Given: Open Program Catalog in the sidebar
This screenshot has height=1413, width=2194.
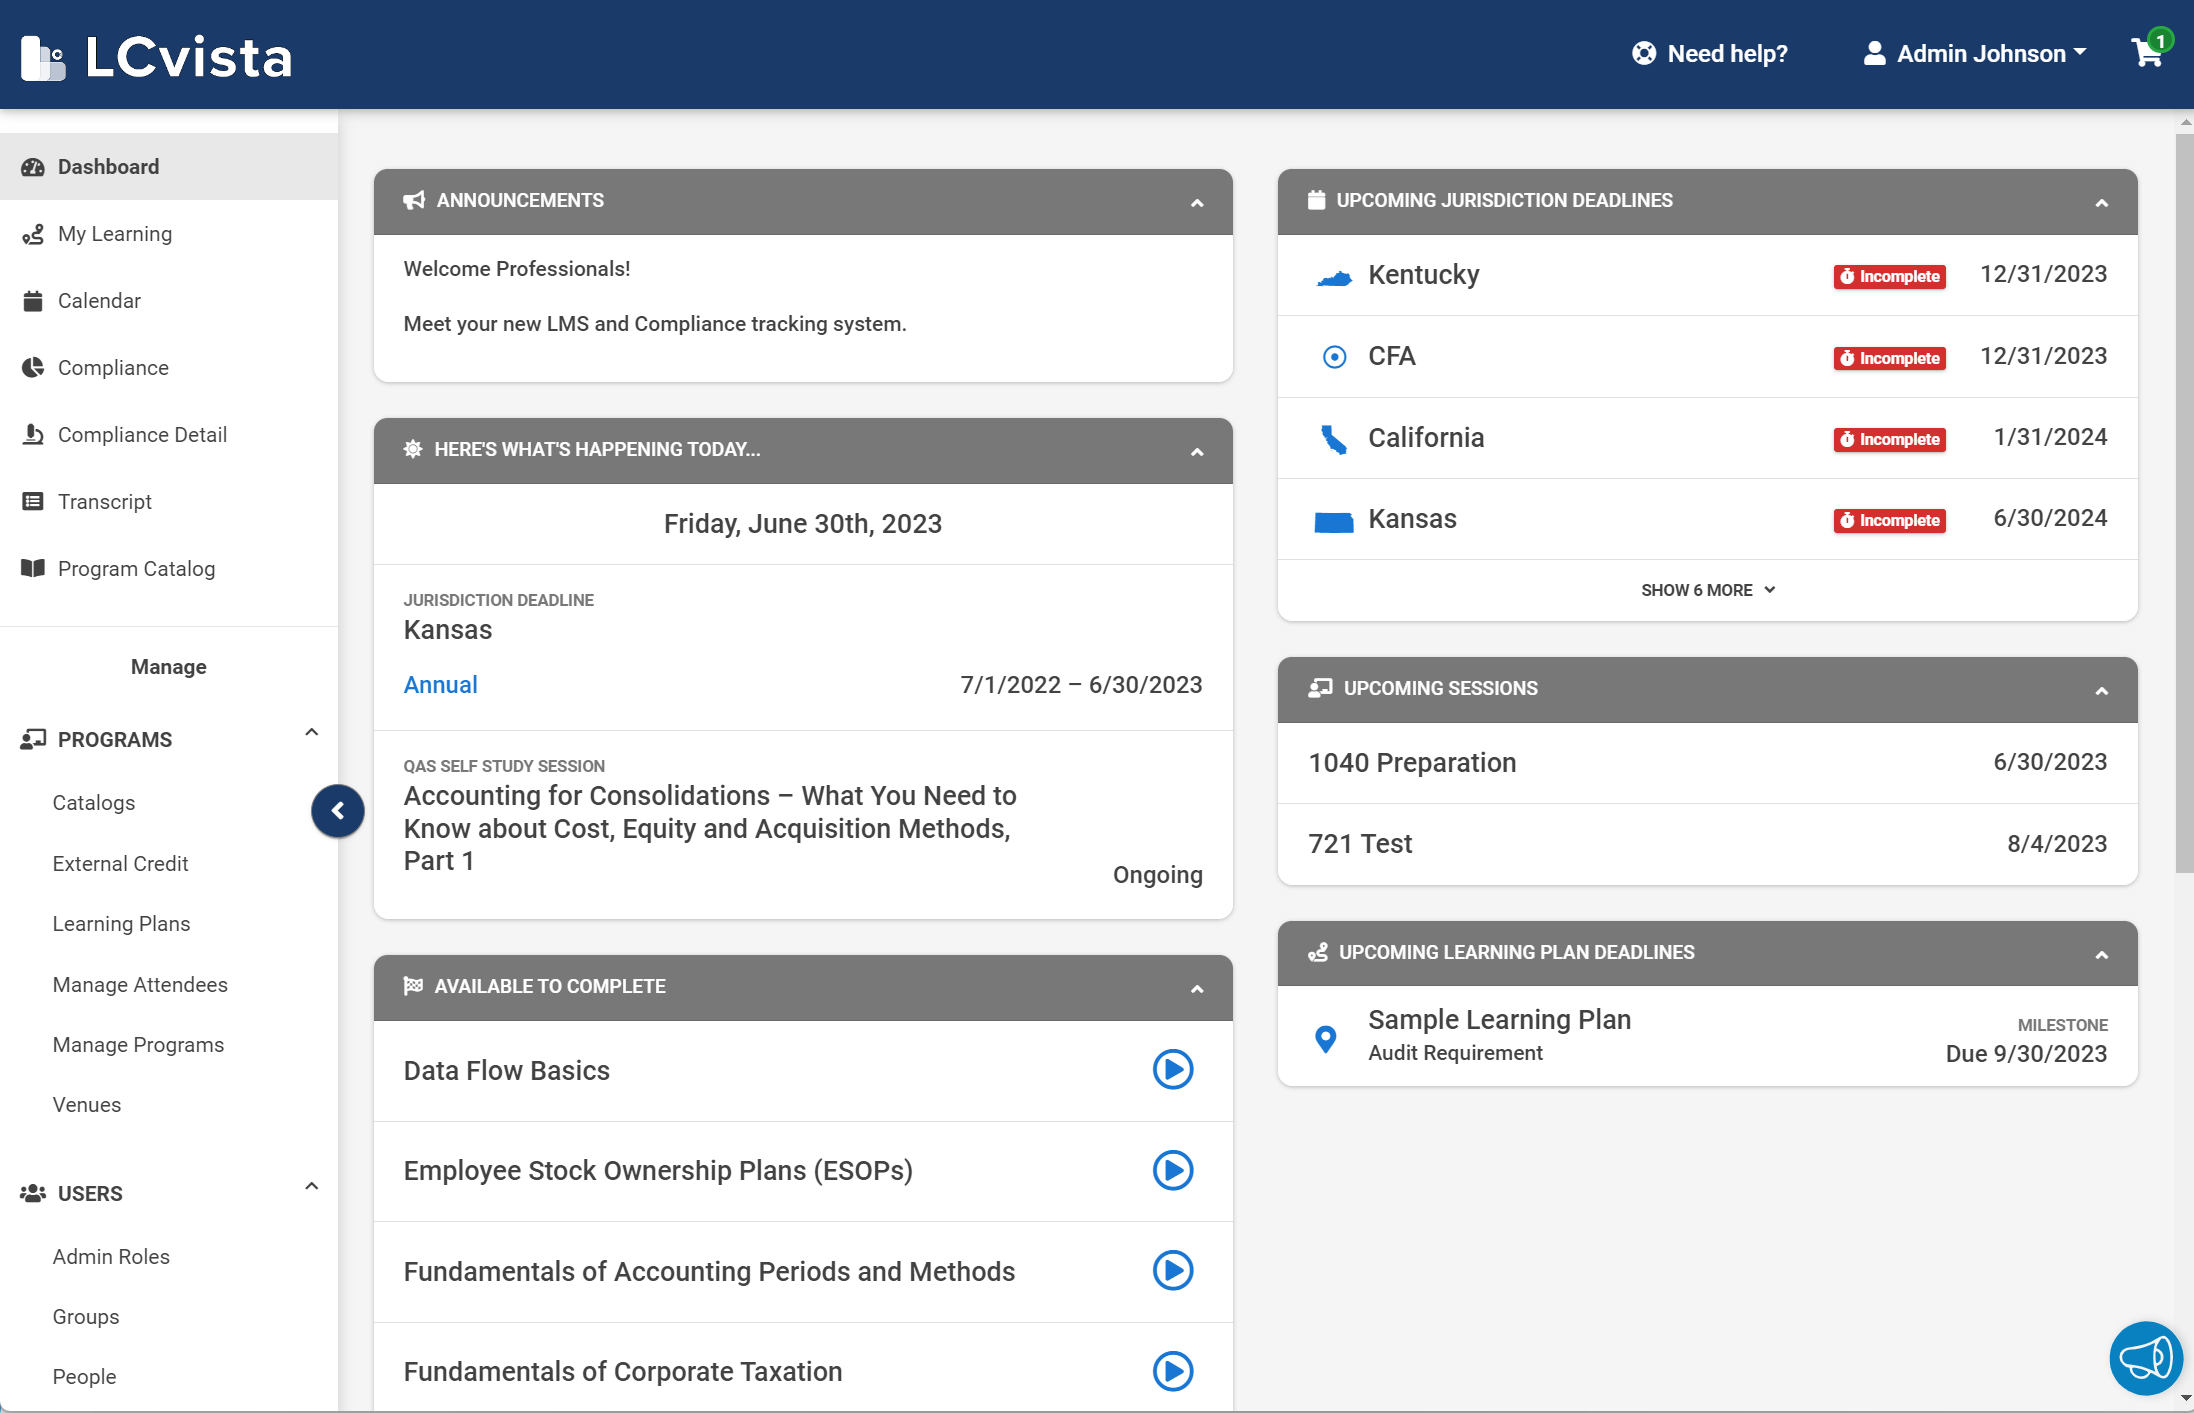Looking at the screenshot, I should click(169, 569).
